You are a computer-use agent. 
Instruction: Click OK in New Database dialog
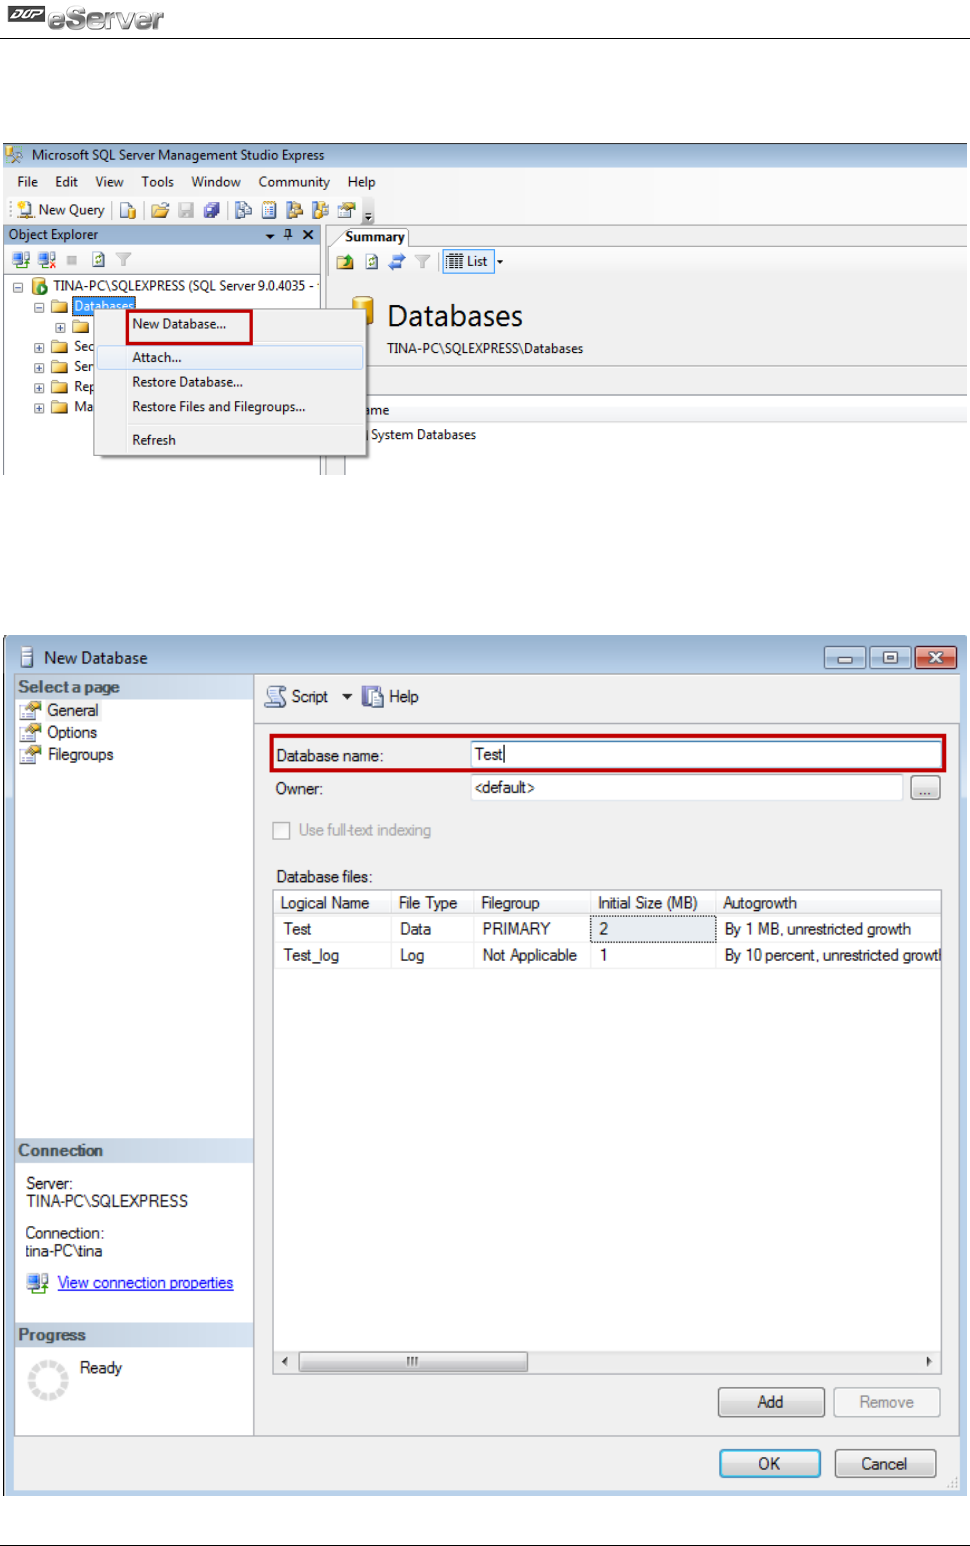(770, 1463)
